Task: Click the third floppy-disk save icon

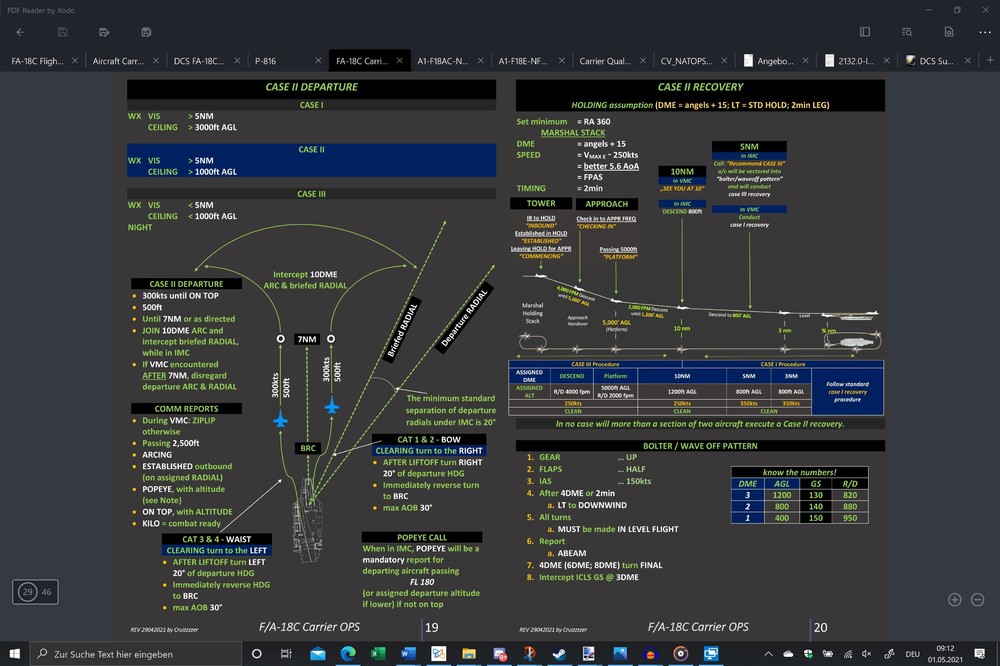Action: (x=146, y=32)
